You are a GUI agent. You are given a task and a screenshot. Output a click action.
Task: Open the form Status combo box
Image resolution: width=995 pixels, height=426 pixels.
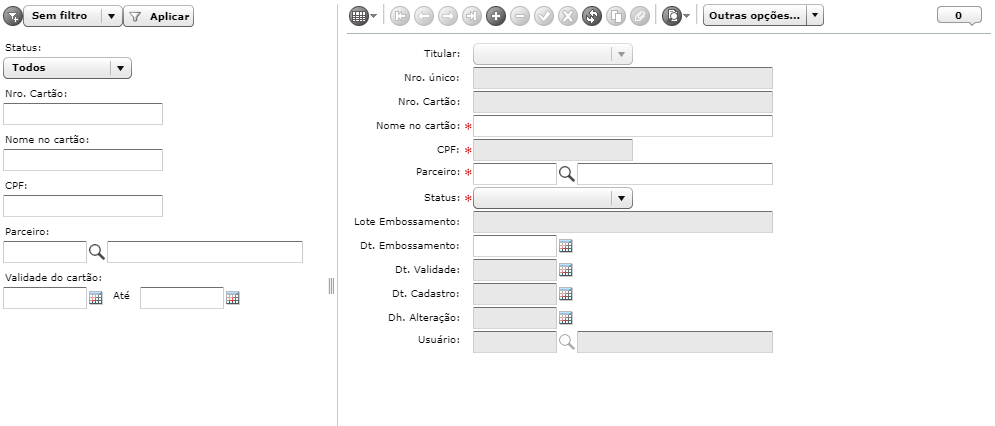click(553, 198)
